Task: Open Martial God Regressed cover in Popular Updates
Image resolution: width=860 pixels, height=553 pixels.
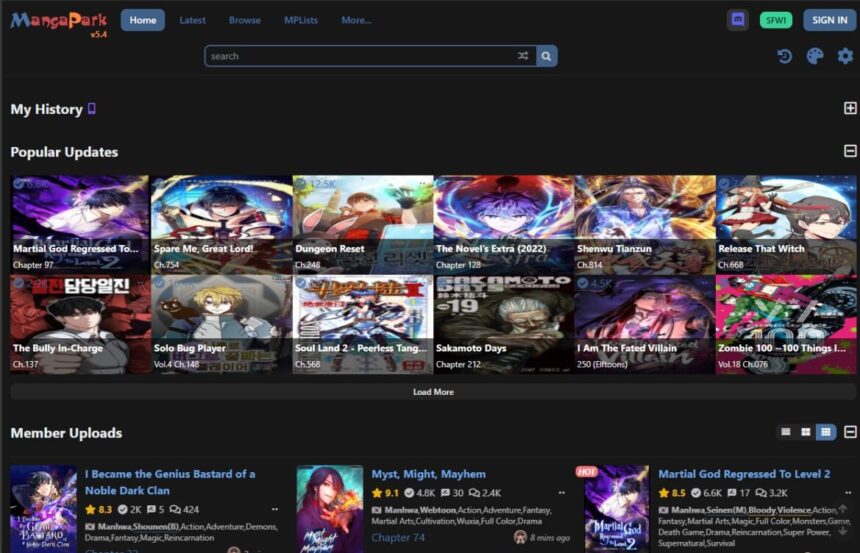Action: (80, 224)
